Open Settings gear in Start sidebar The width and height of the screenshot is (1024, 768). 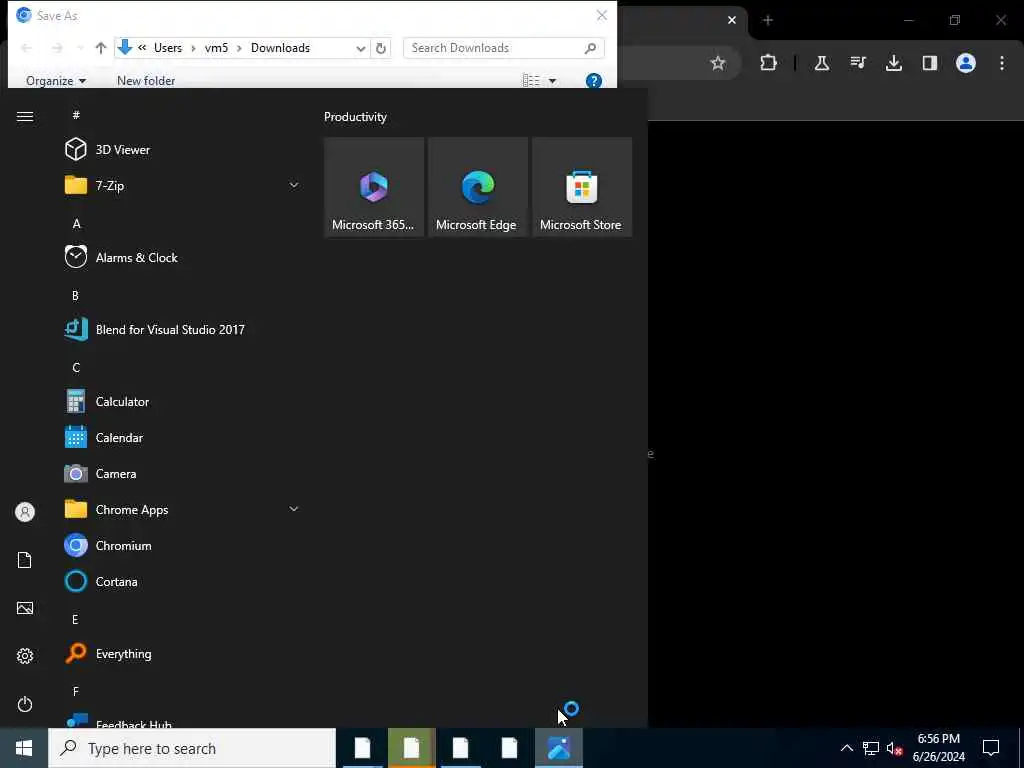tap(25, 656)
